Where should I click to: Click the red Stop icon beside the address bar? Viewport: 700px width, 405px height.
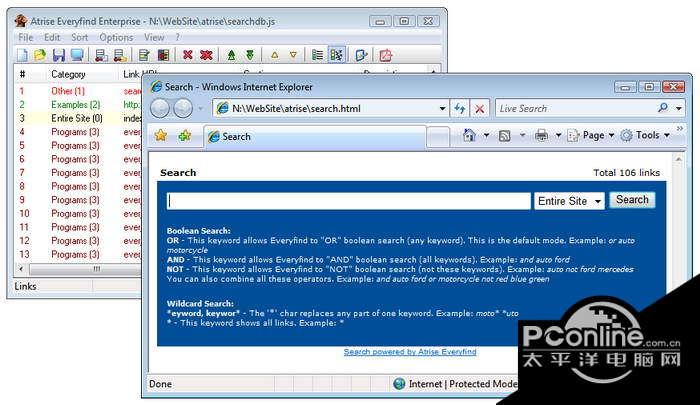[479, 109]
